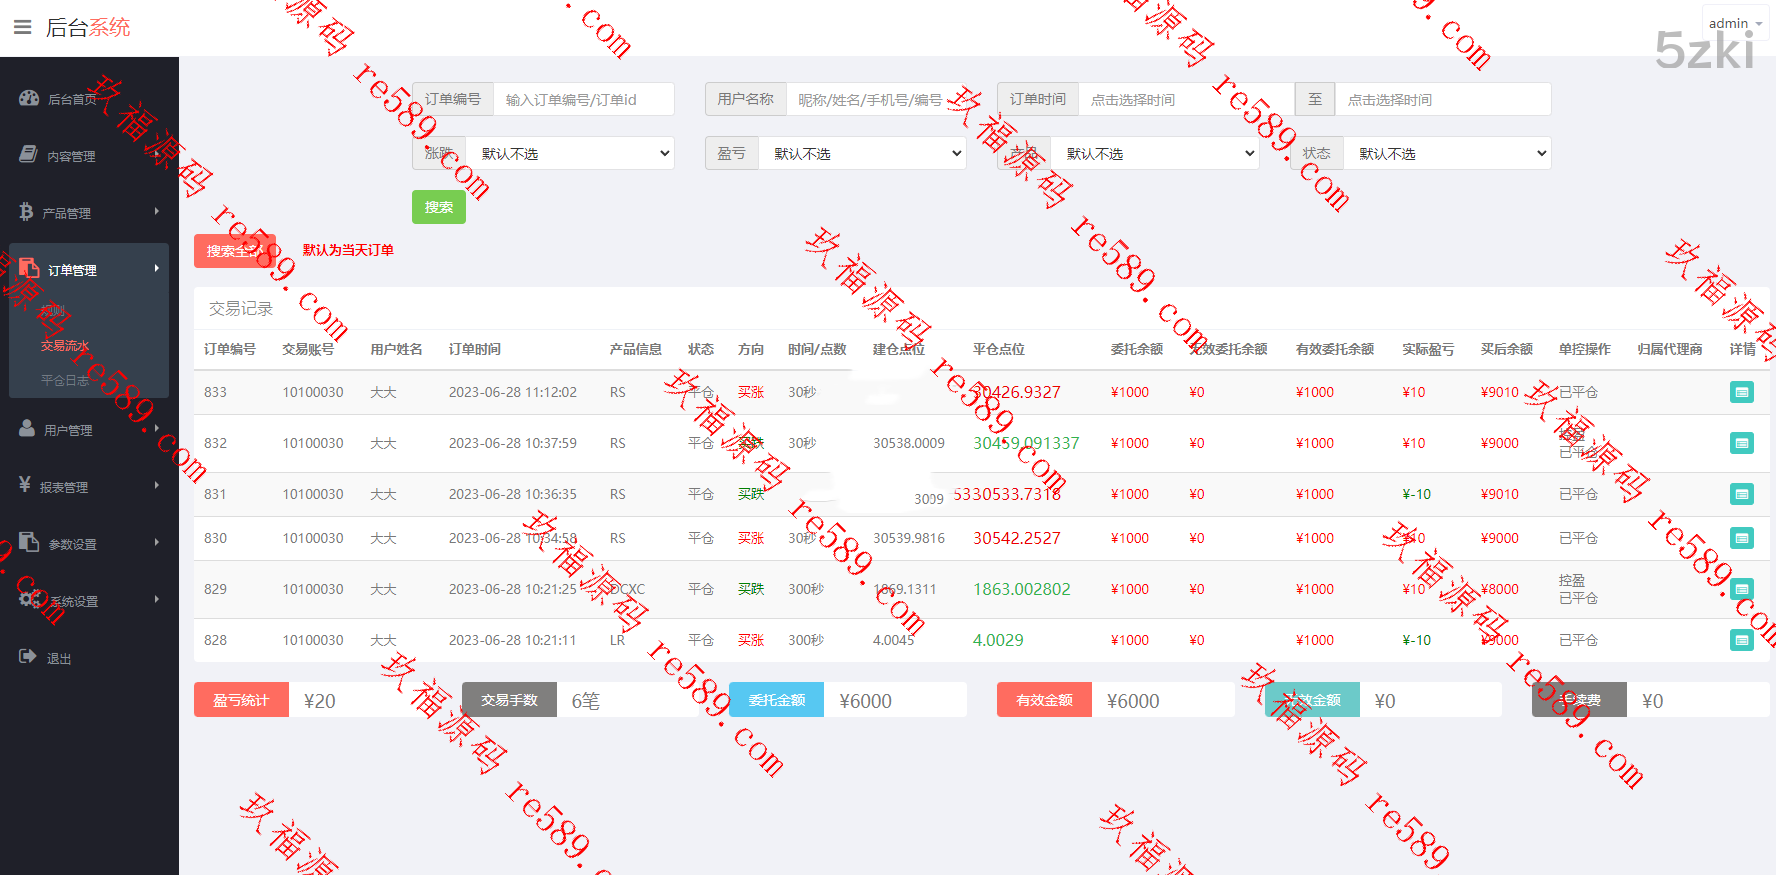This screenshot has width=1776, height=875.
Task: Open the dashboard home icon in sidebar
Action: (29, 98)
